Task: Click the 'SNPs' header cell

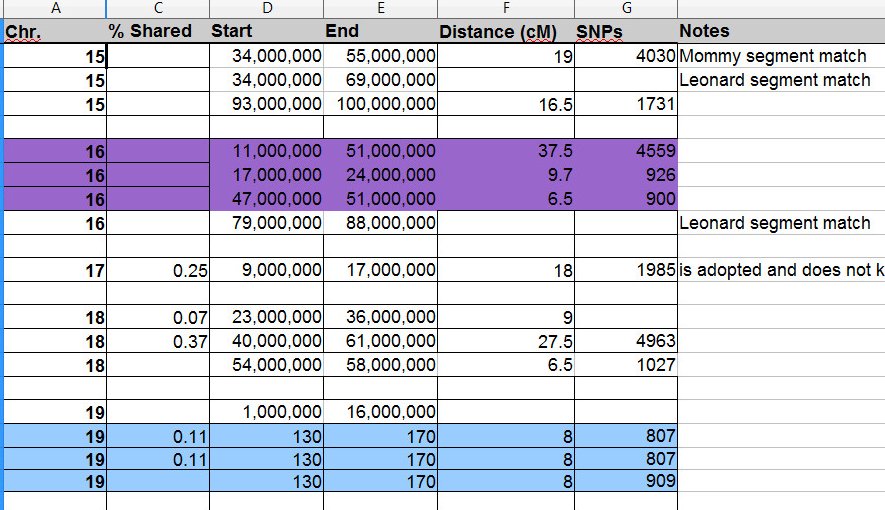Action: click(626, 31)
